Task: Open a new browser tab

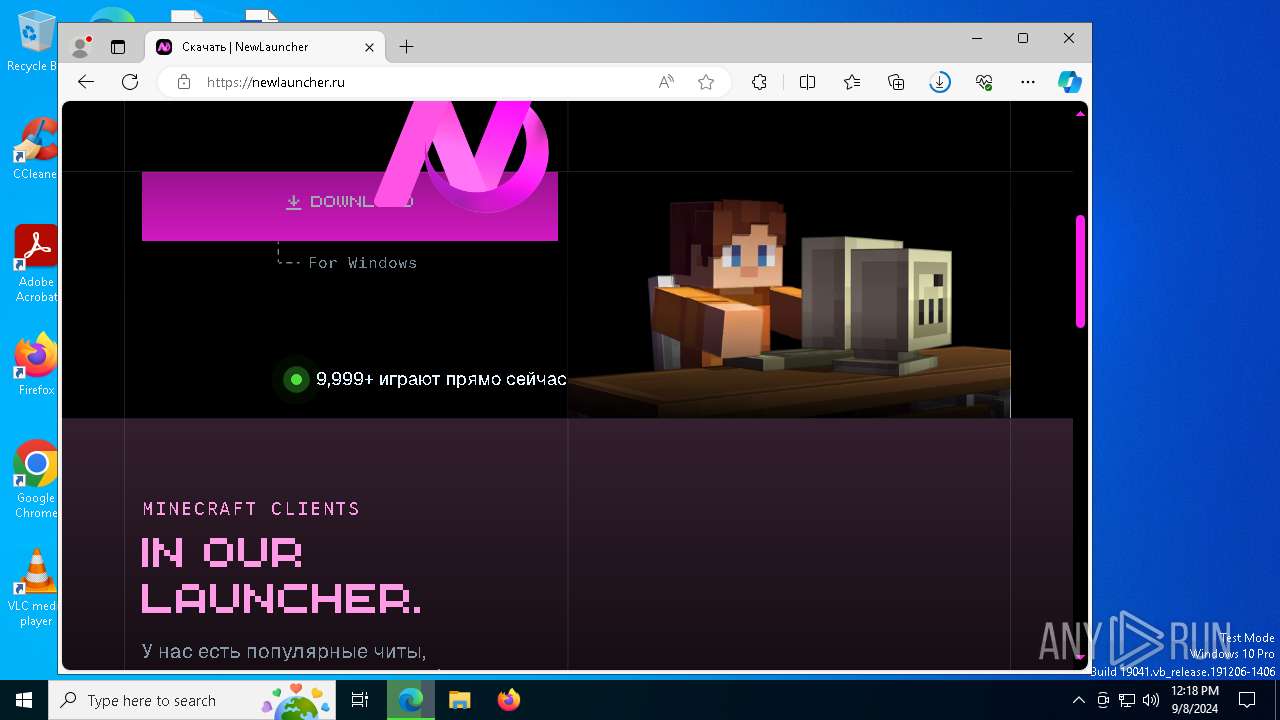Action: coord(406,47)
